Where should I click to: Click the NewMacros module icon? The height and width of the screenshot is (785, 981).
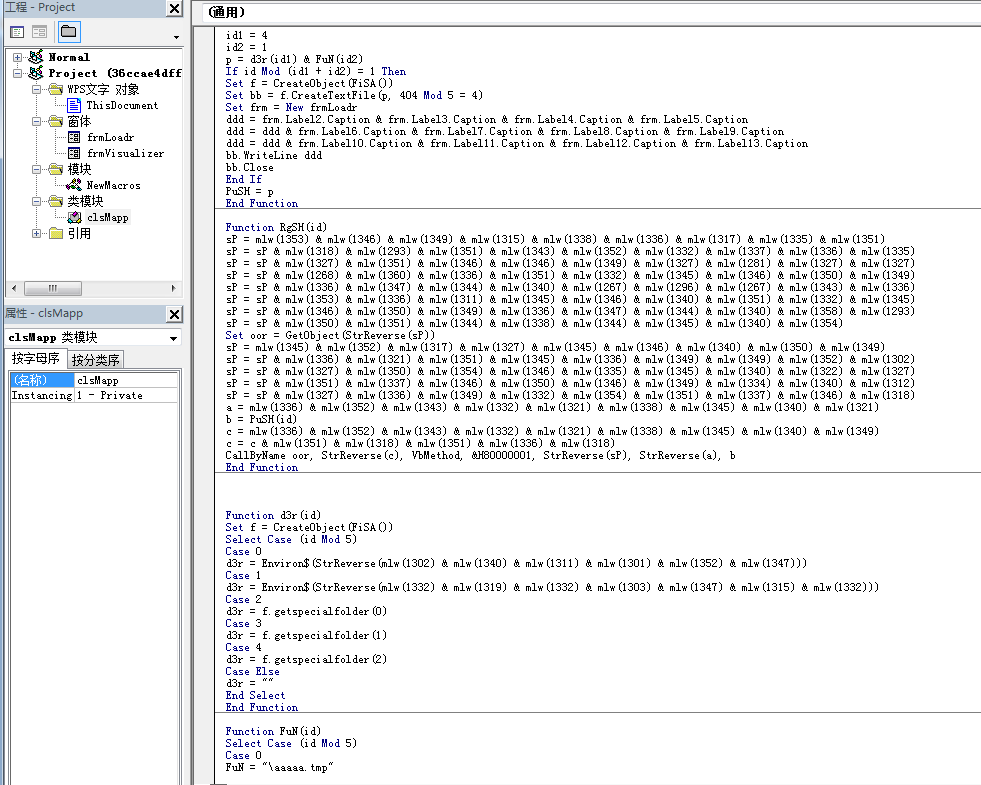(x=74, y=185)
